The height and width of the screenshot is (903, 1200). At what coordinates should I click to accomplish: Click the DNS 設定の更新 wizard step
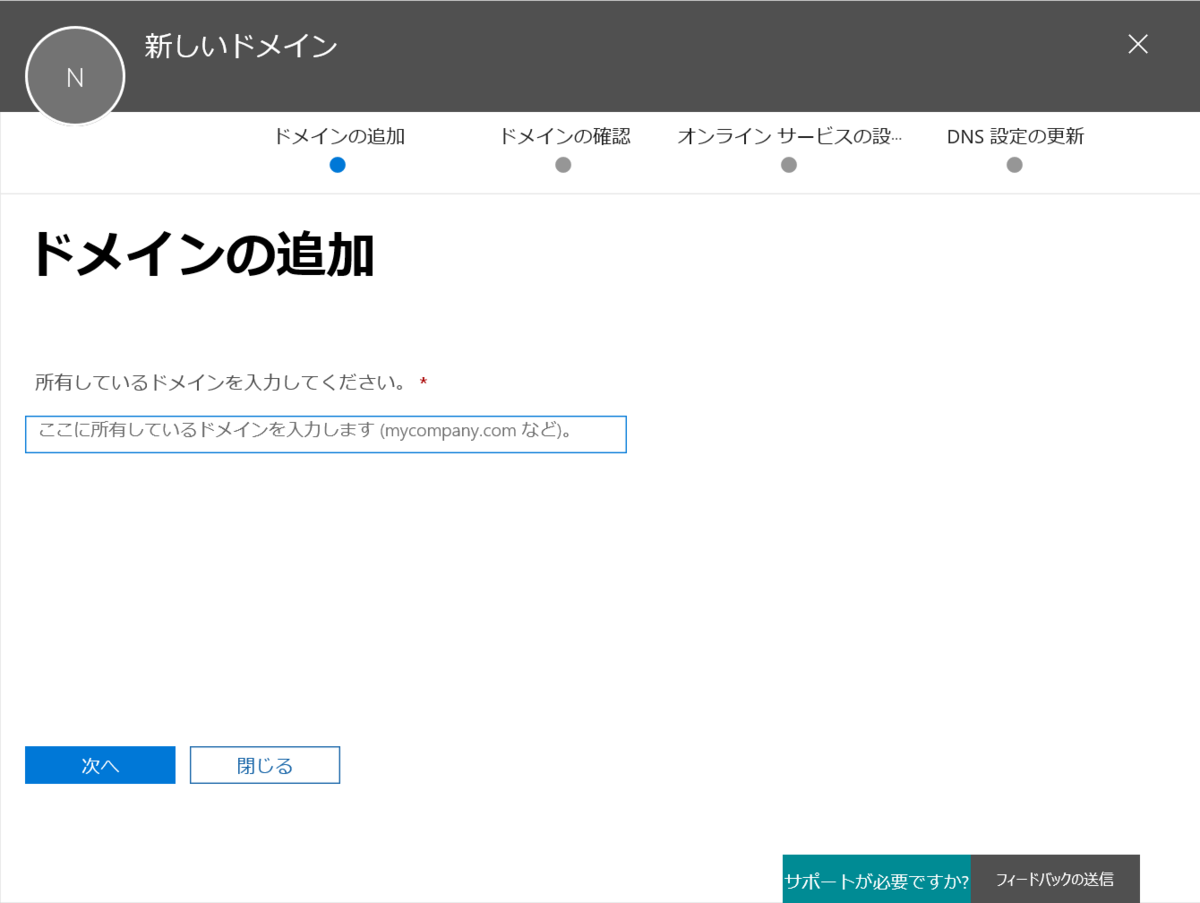pyautogui.click(x=1013, y=136)
